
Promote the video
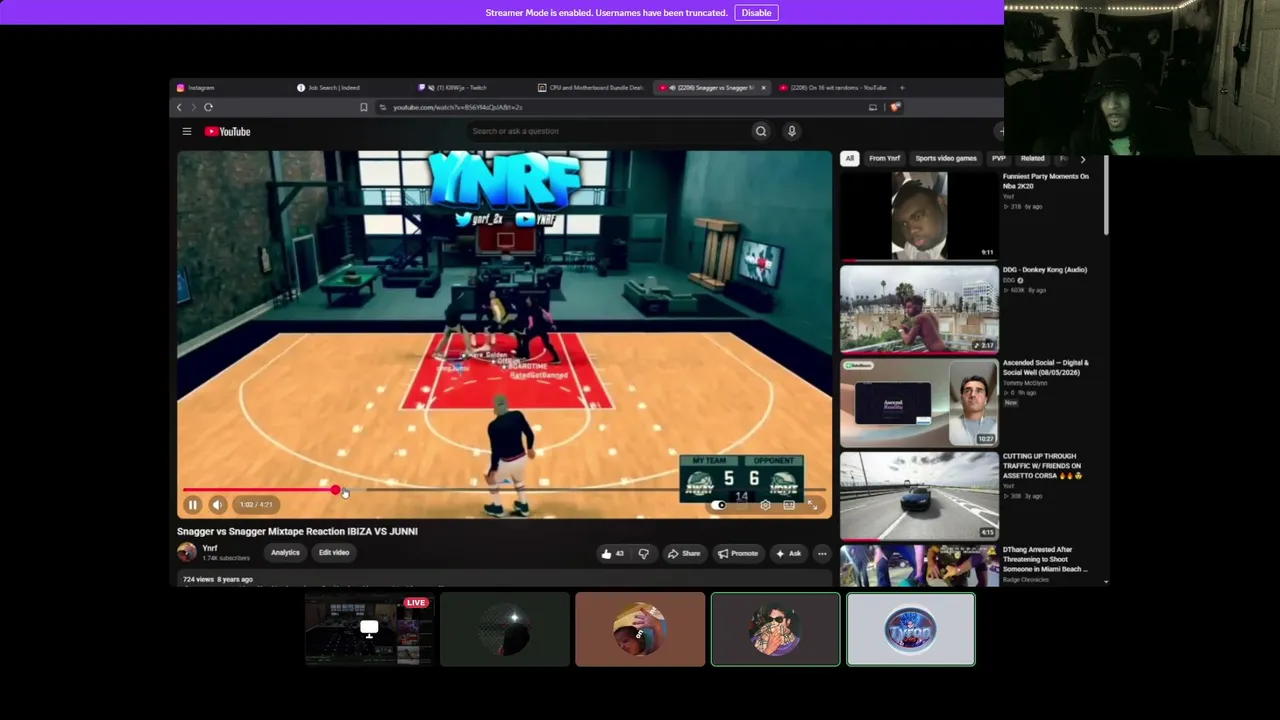click(x=738, y=554)
